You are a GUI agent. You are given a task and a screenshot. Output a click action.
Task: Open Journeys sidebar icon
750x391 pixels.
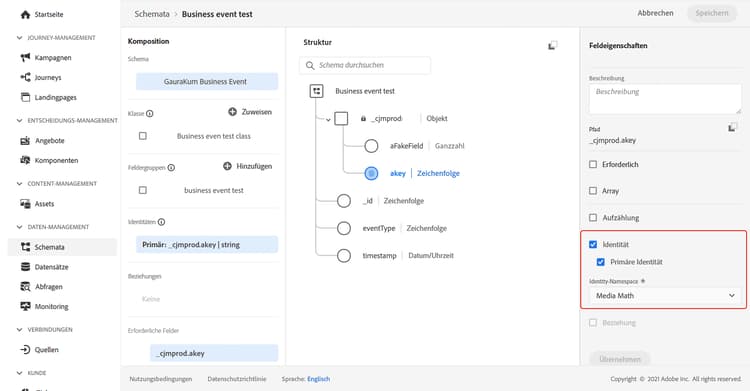(25, 77)
